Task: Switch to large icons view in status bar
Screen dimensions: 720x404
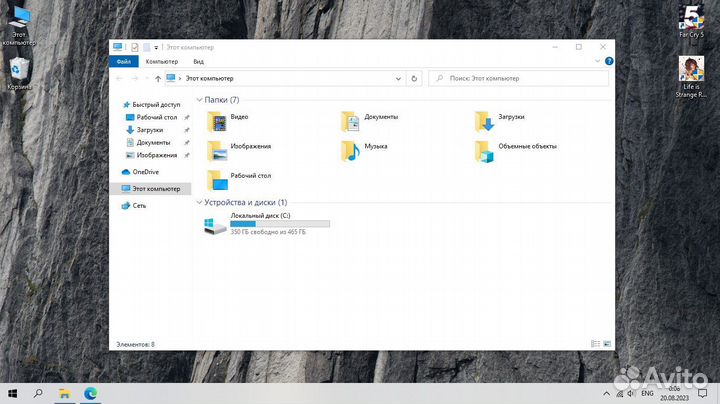Action: click(606, 343)
